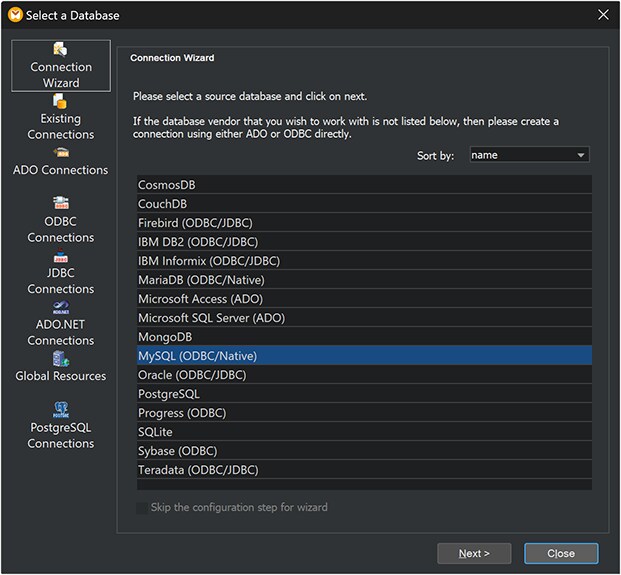Screen dimensions: 621x575
Task: Choose PostgreSQL in the database list
Action: click(364, 394)
